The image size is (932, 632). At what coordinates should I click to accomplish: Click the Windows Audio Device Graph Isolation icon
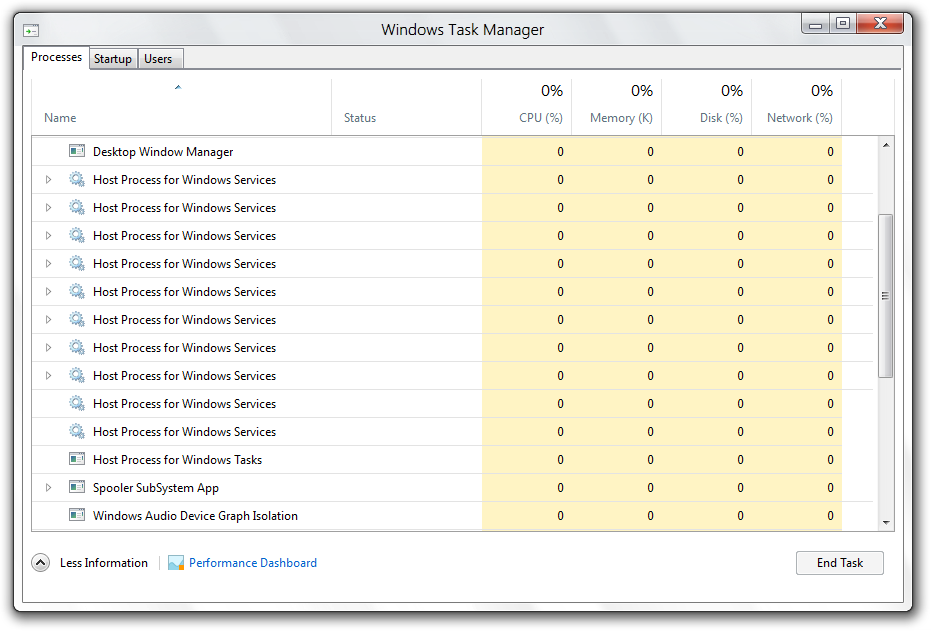(77, 515)
